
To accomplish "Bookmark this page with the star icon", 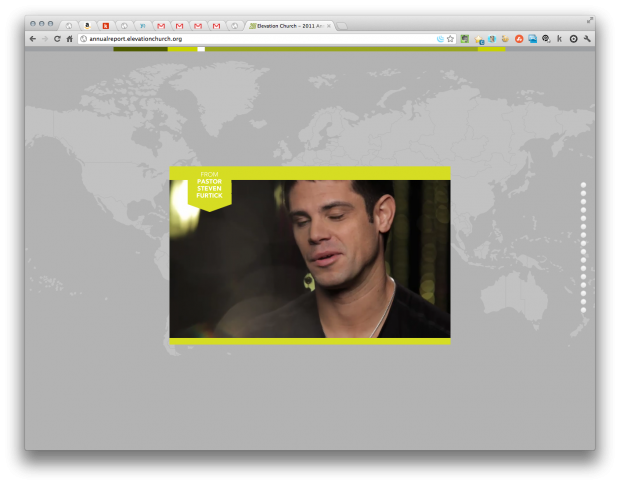I will click(x=450, y=39).
